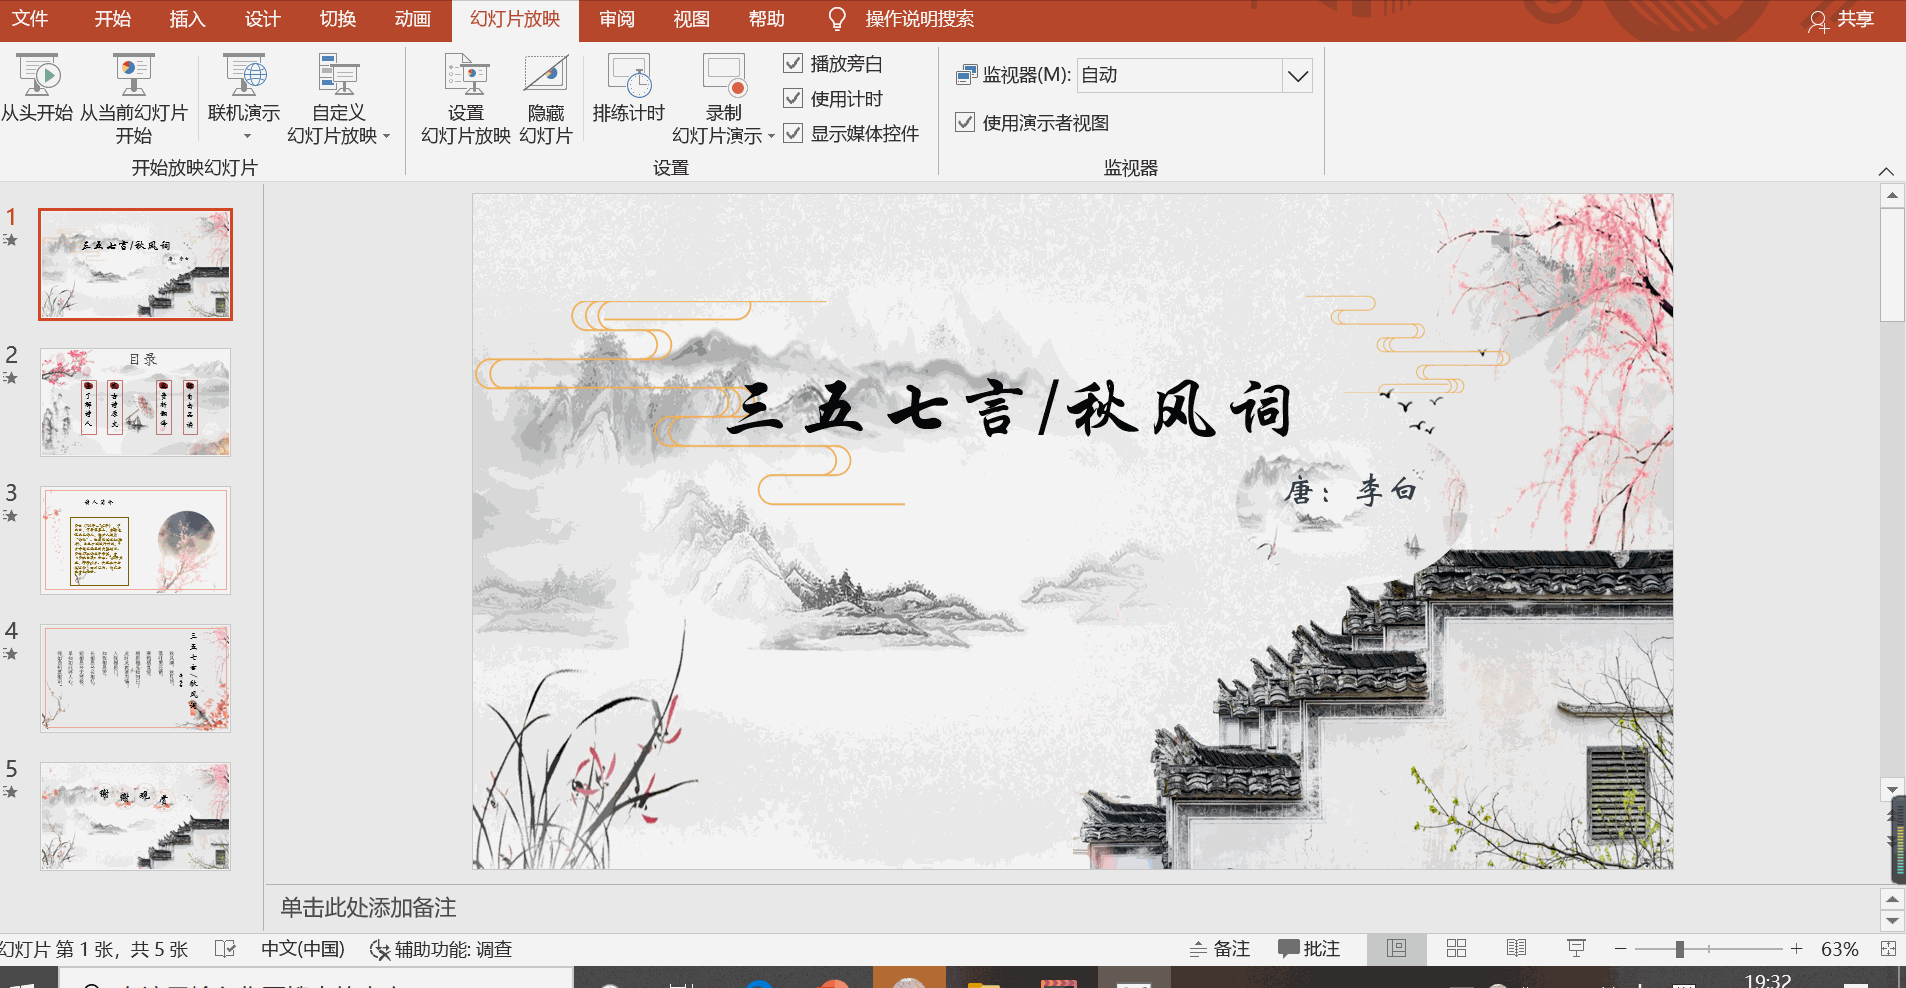Collapse the ribbon with chevron
Viewport: 1906px width, 988px height.
(1886, 171)
